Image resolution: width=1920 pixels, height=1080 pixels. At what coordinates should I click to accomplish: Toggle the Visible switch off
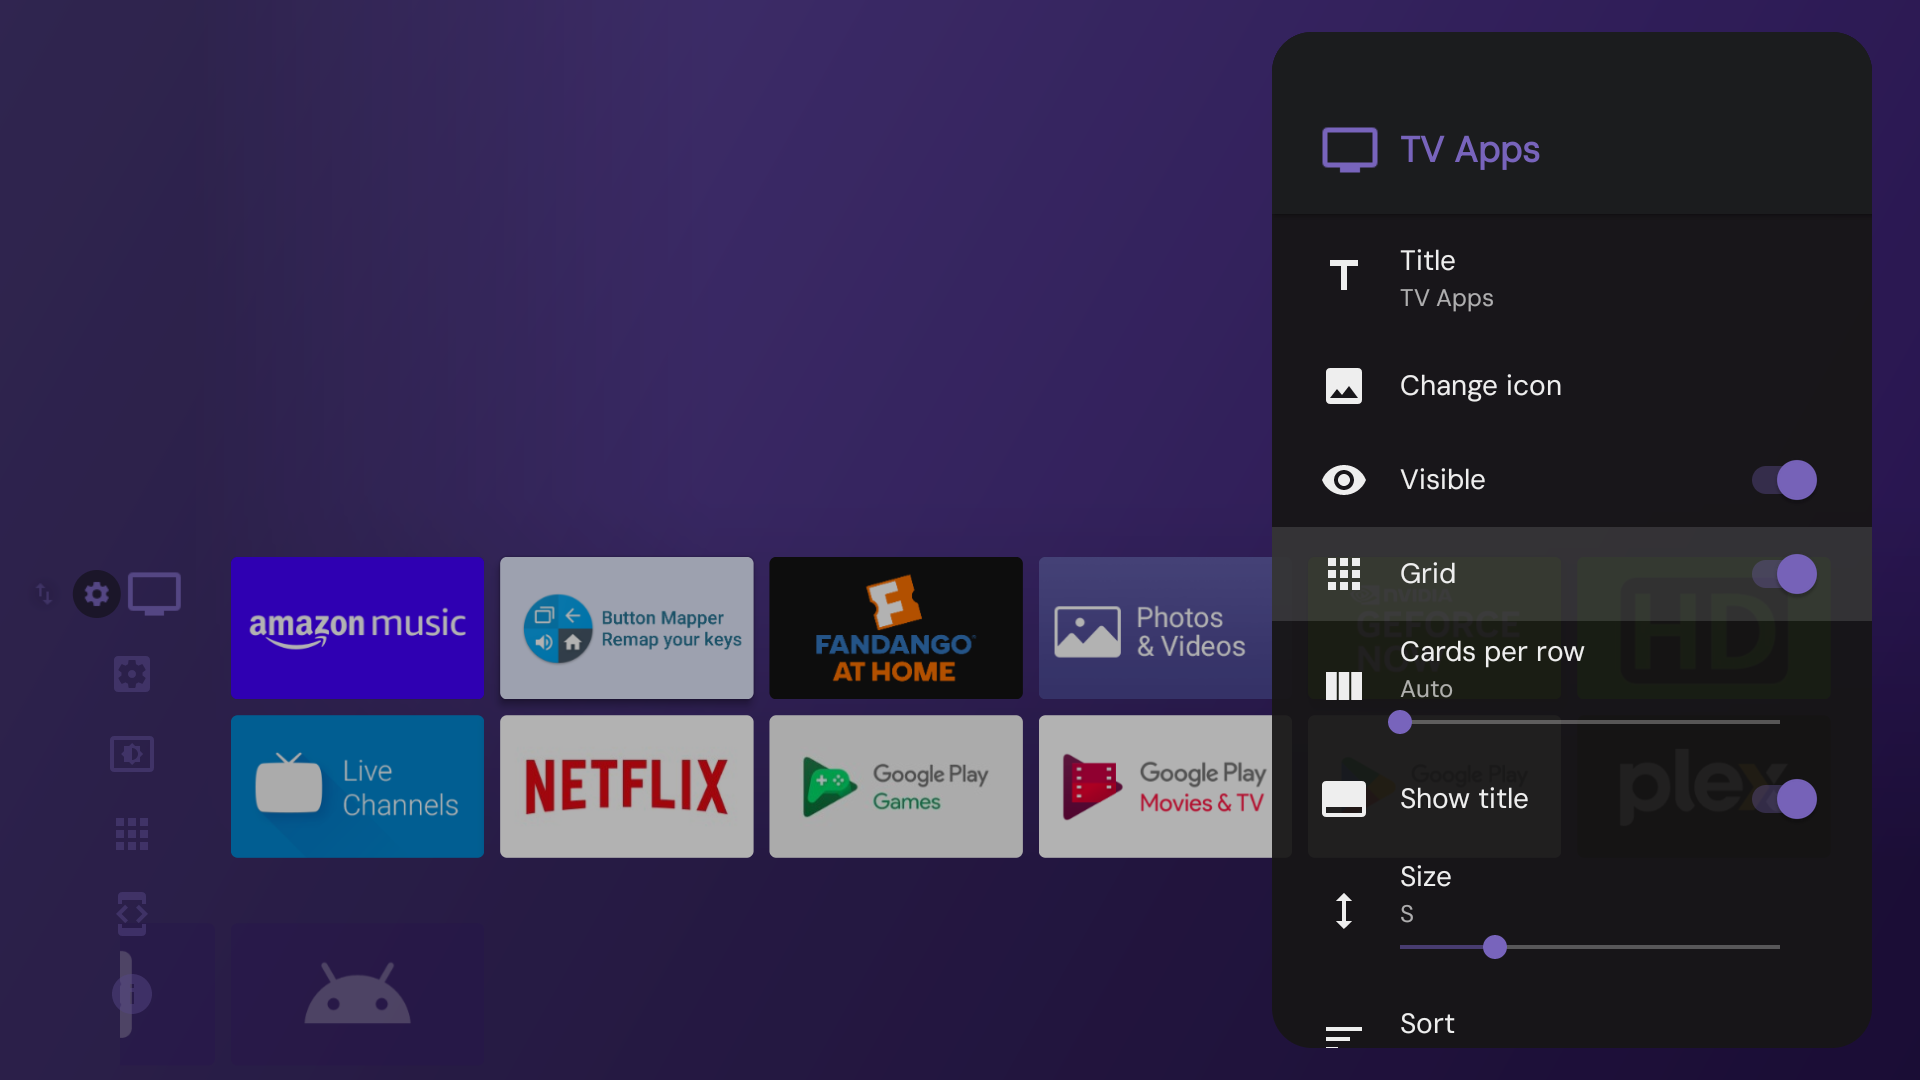[1784, 480]
